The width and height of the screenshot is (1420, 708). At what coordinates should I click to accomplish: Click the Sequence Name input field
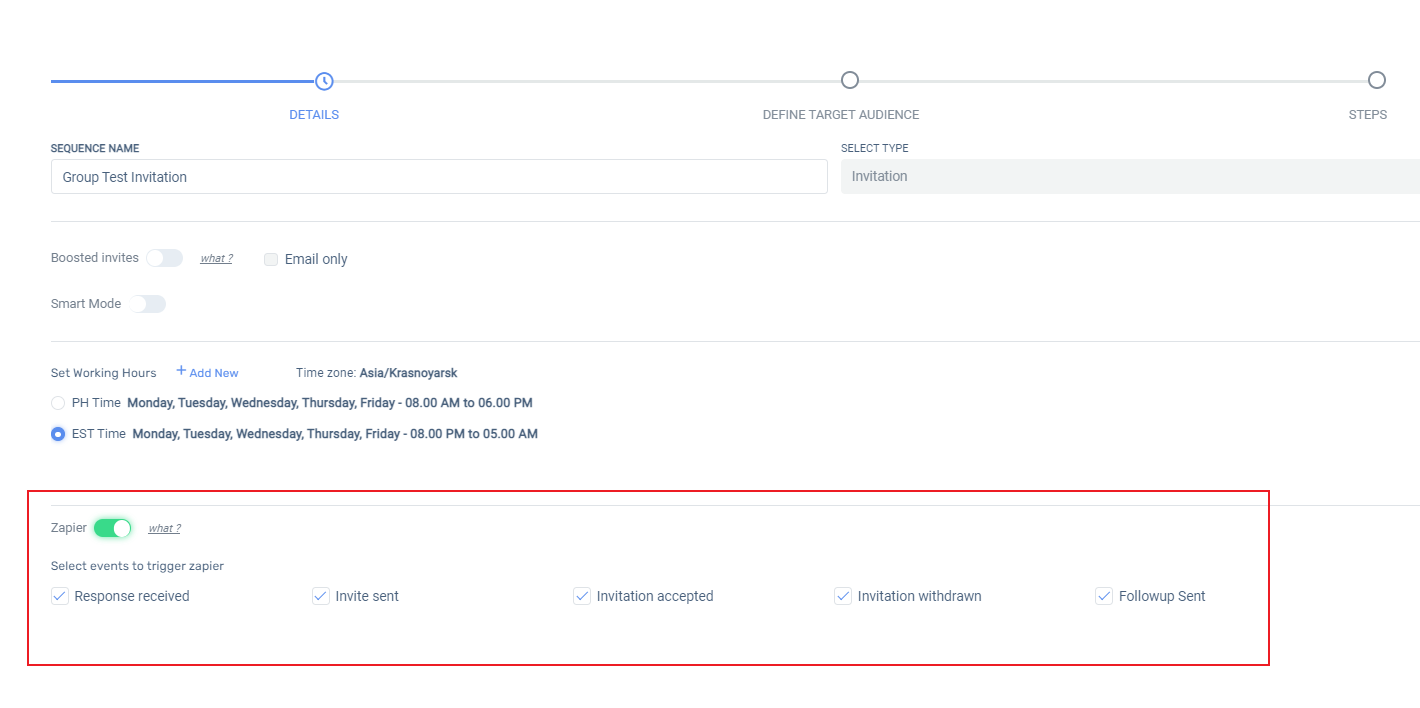click(439, 177)
